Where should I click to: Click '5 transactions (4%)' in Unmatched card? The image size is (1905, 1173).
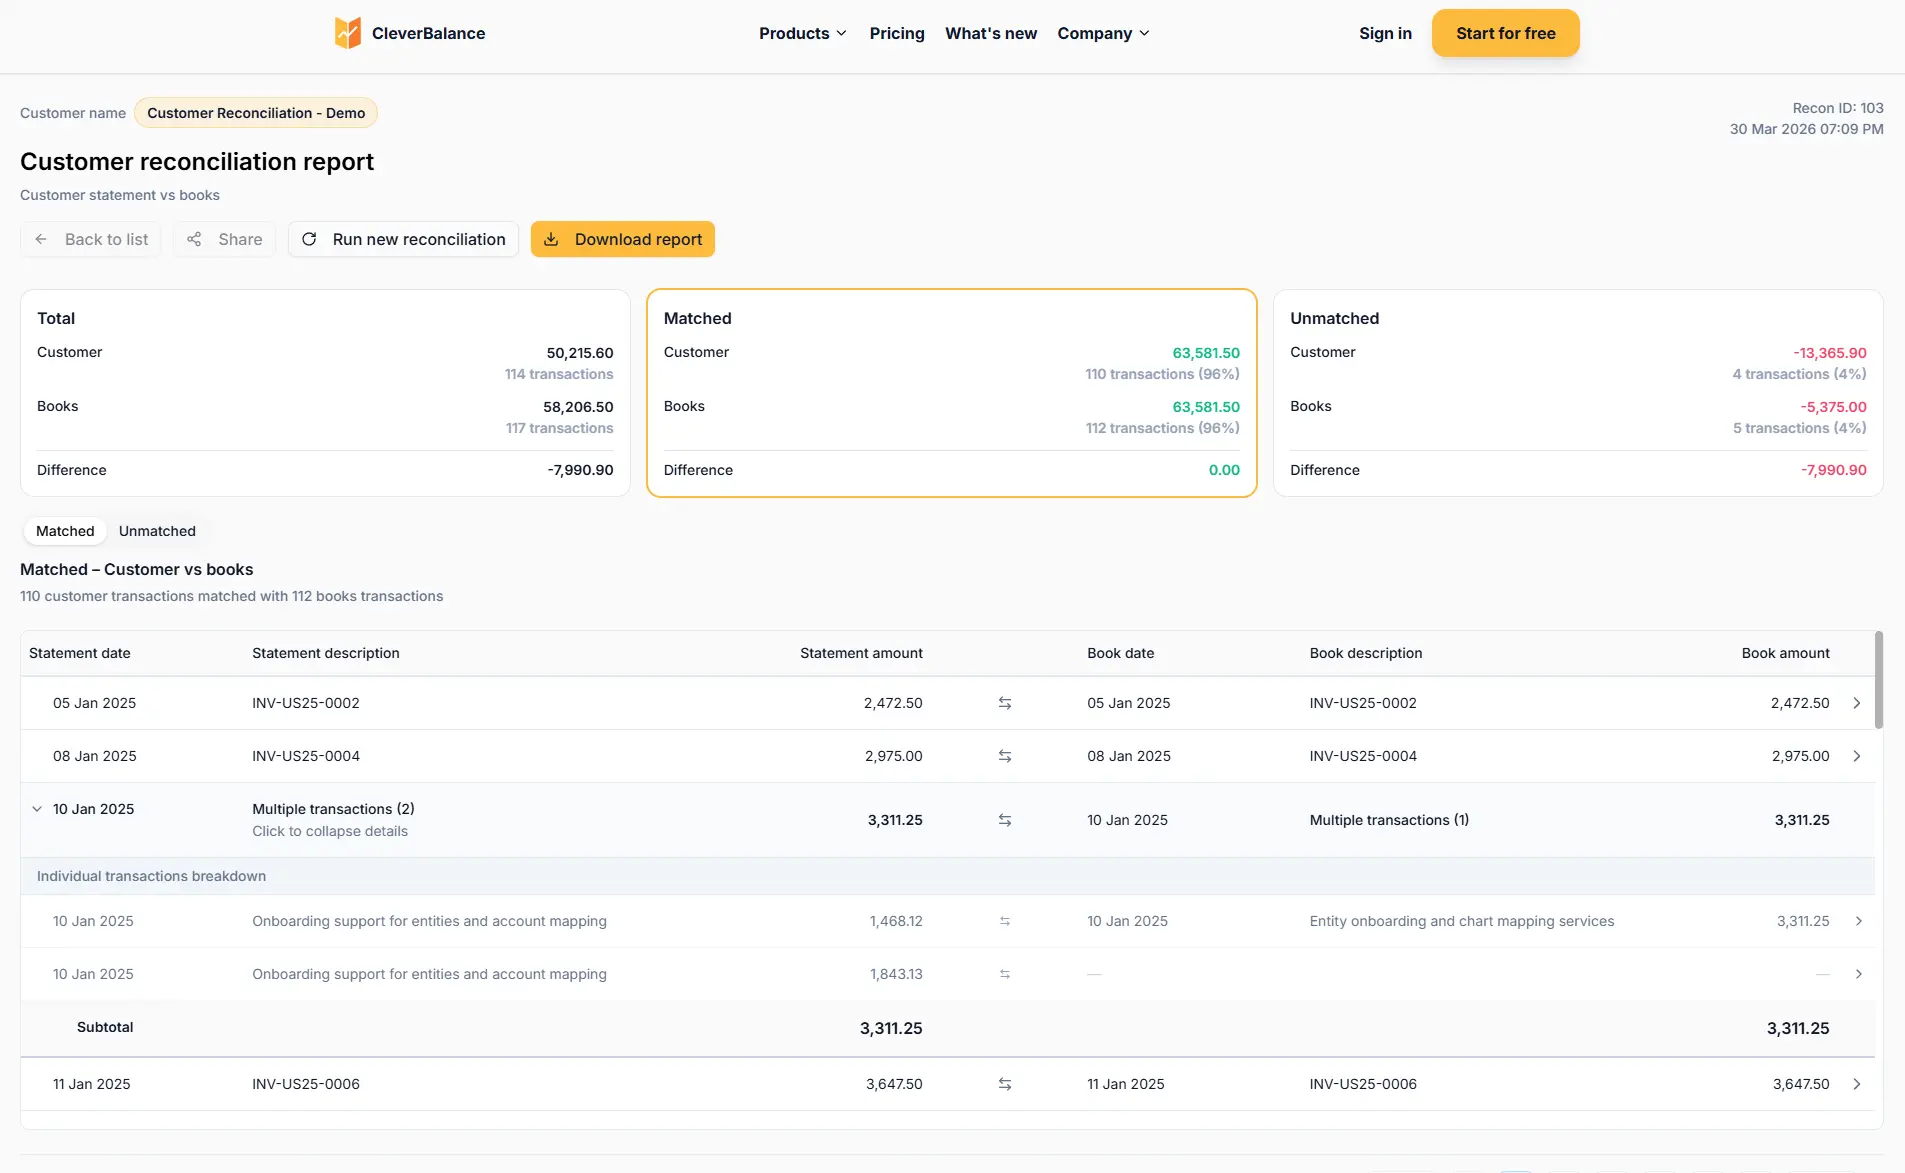coord(1799,428)
